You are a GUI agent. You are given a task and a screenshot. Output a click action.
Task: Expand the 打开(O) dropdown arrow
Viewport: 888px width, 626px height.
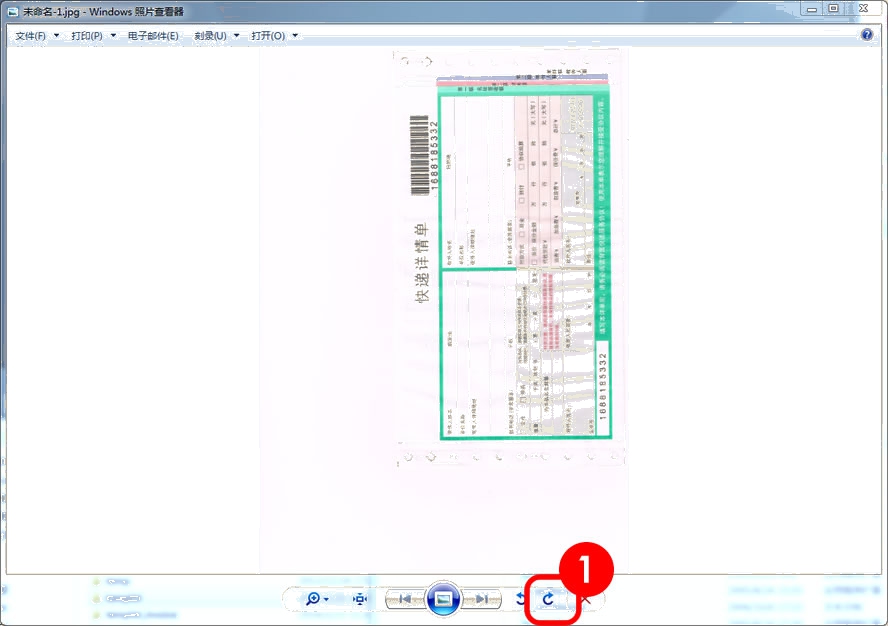click(x=295, y=36)
